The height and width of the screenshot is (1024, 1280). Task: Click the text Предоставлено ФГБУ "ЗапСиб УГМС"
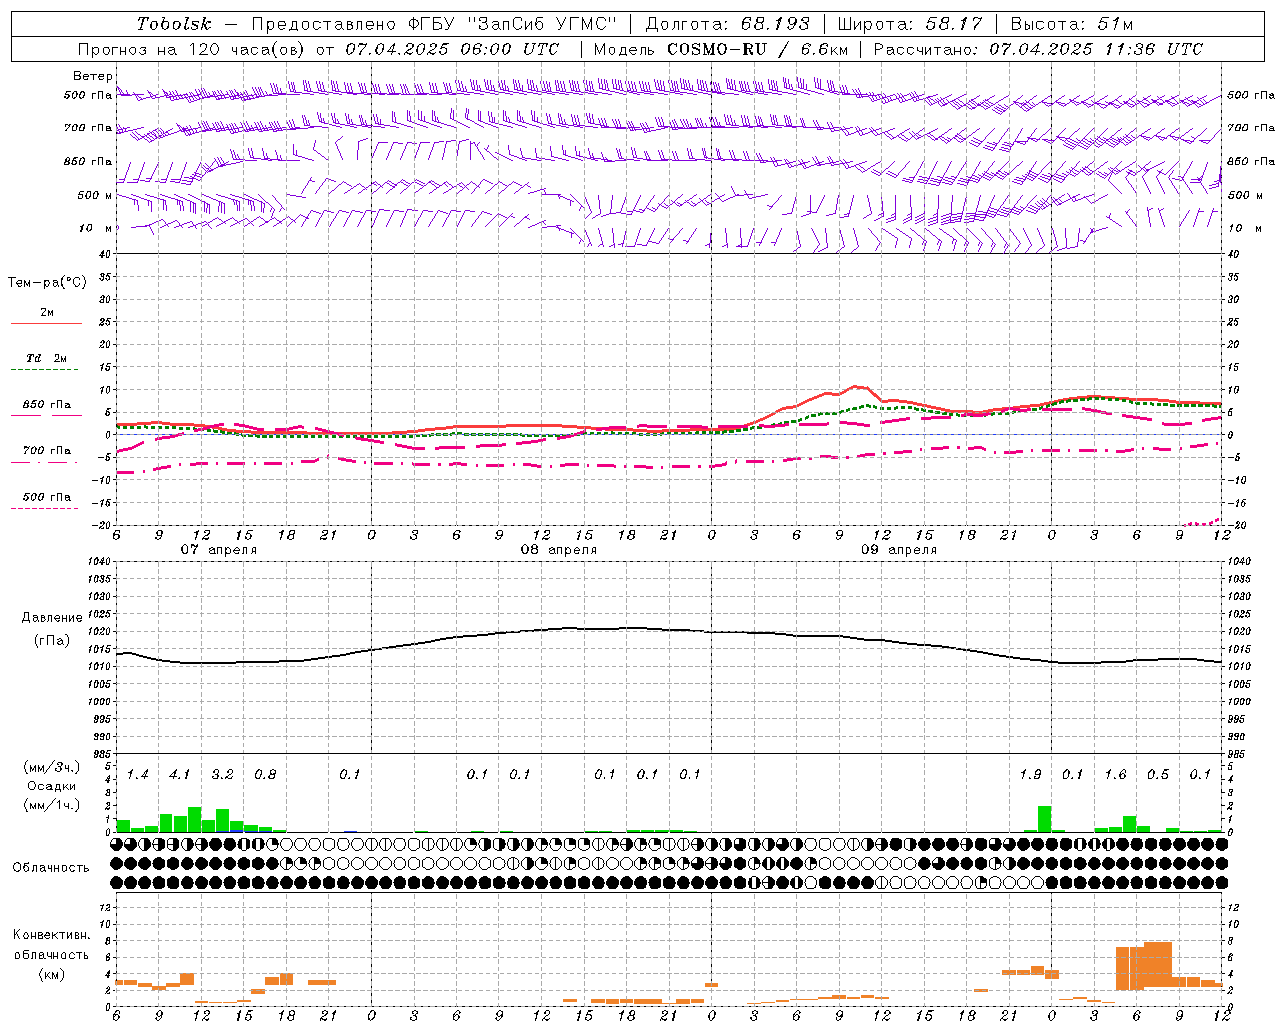tap(434, 24)
